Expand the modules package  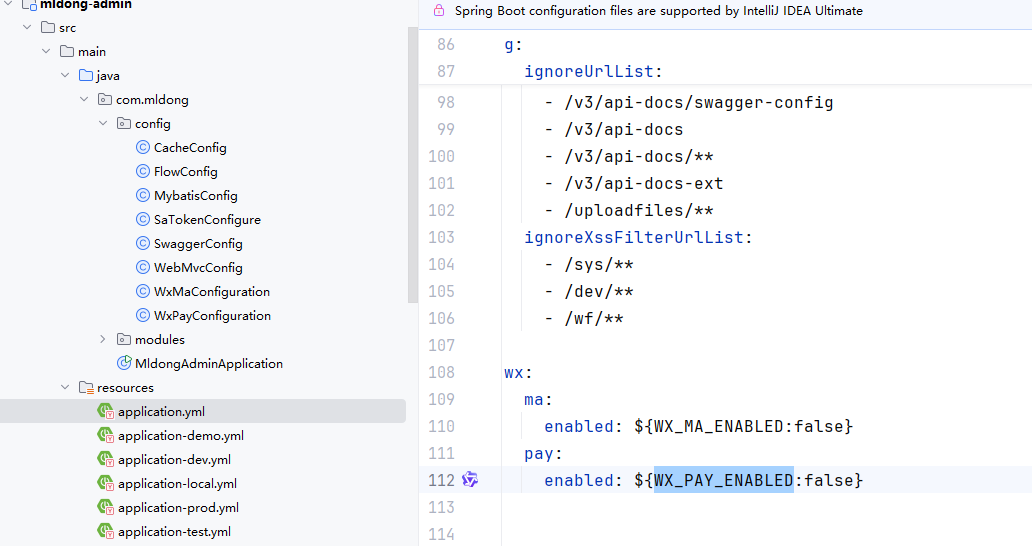pos(103,340)
